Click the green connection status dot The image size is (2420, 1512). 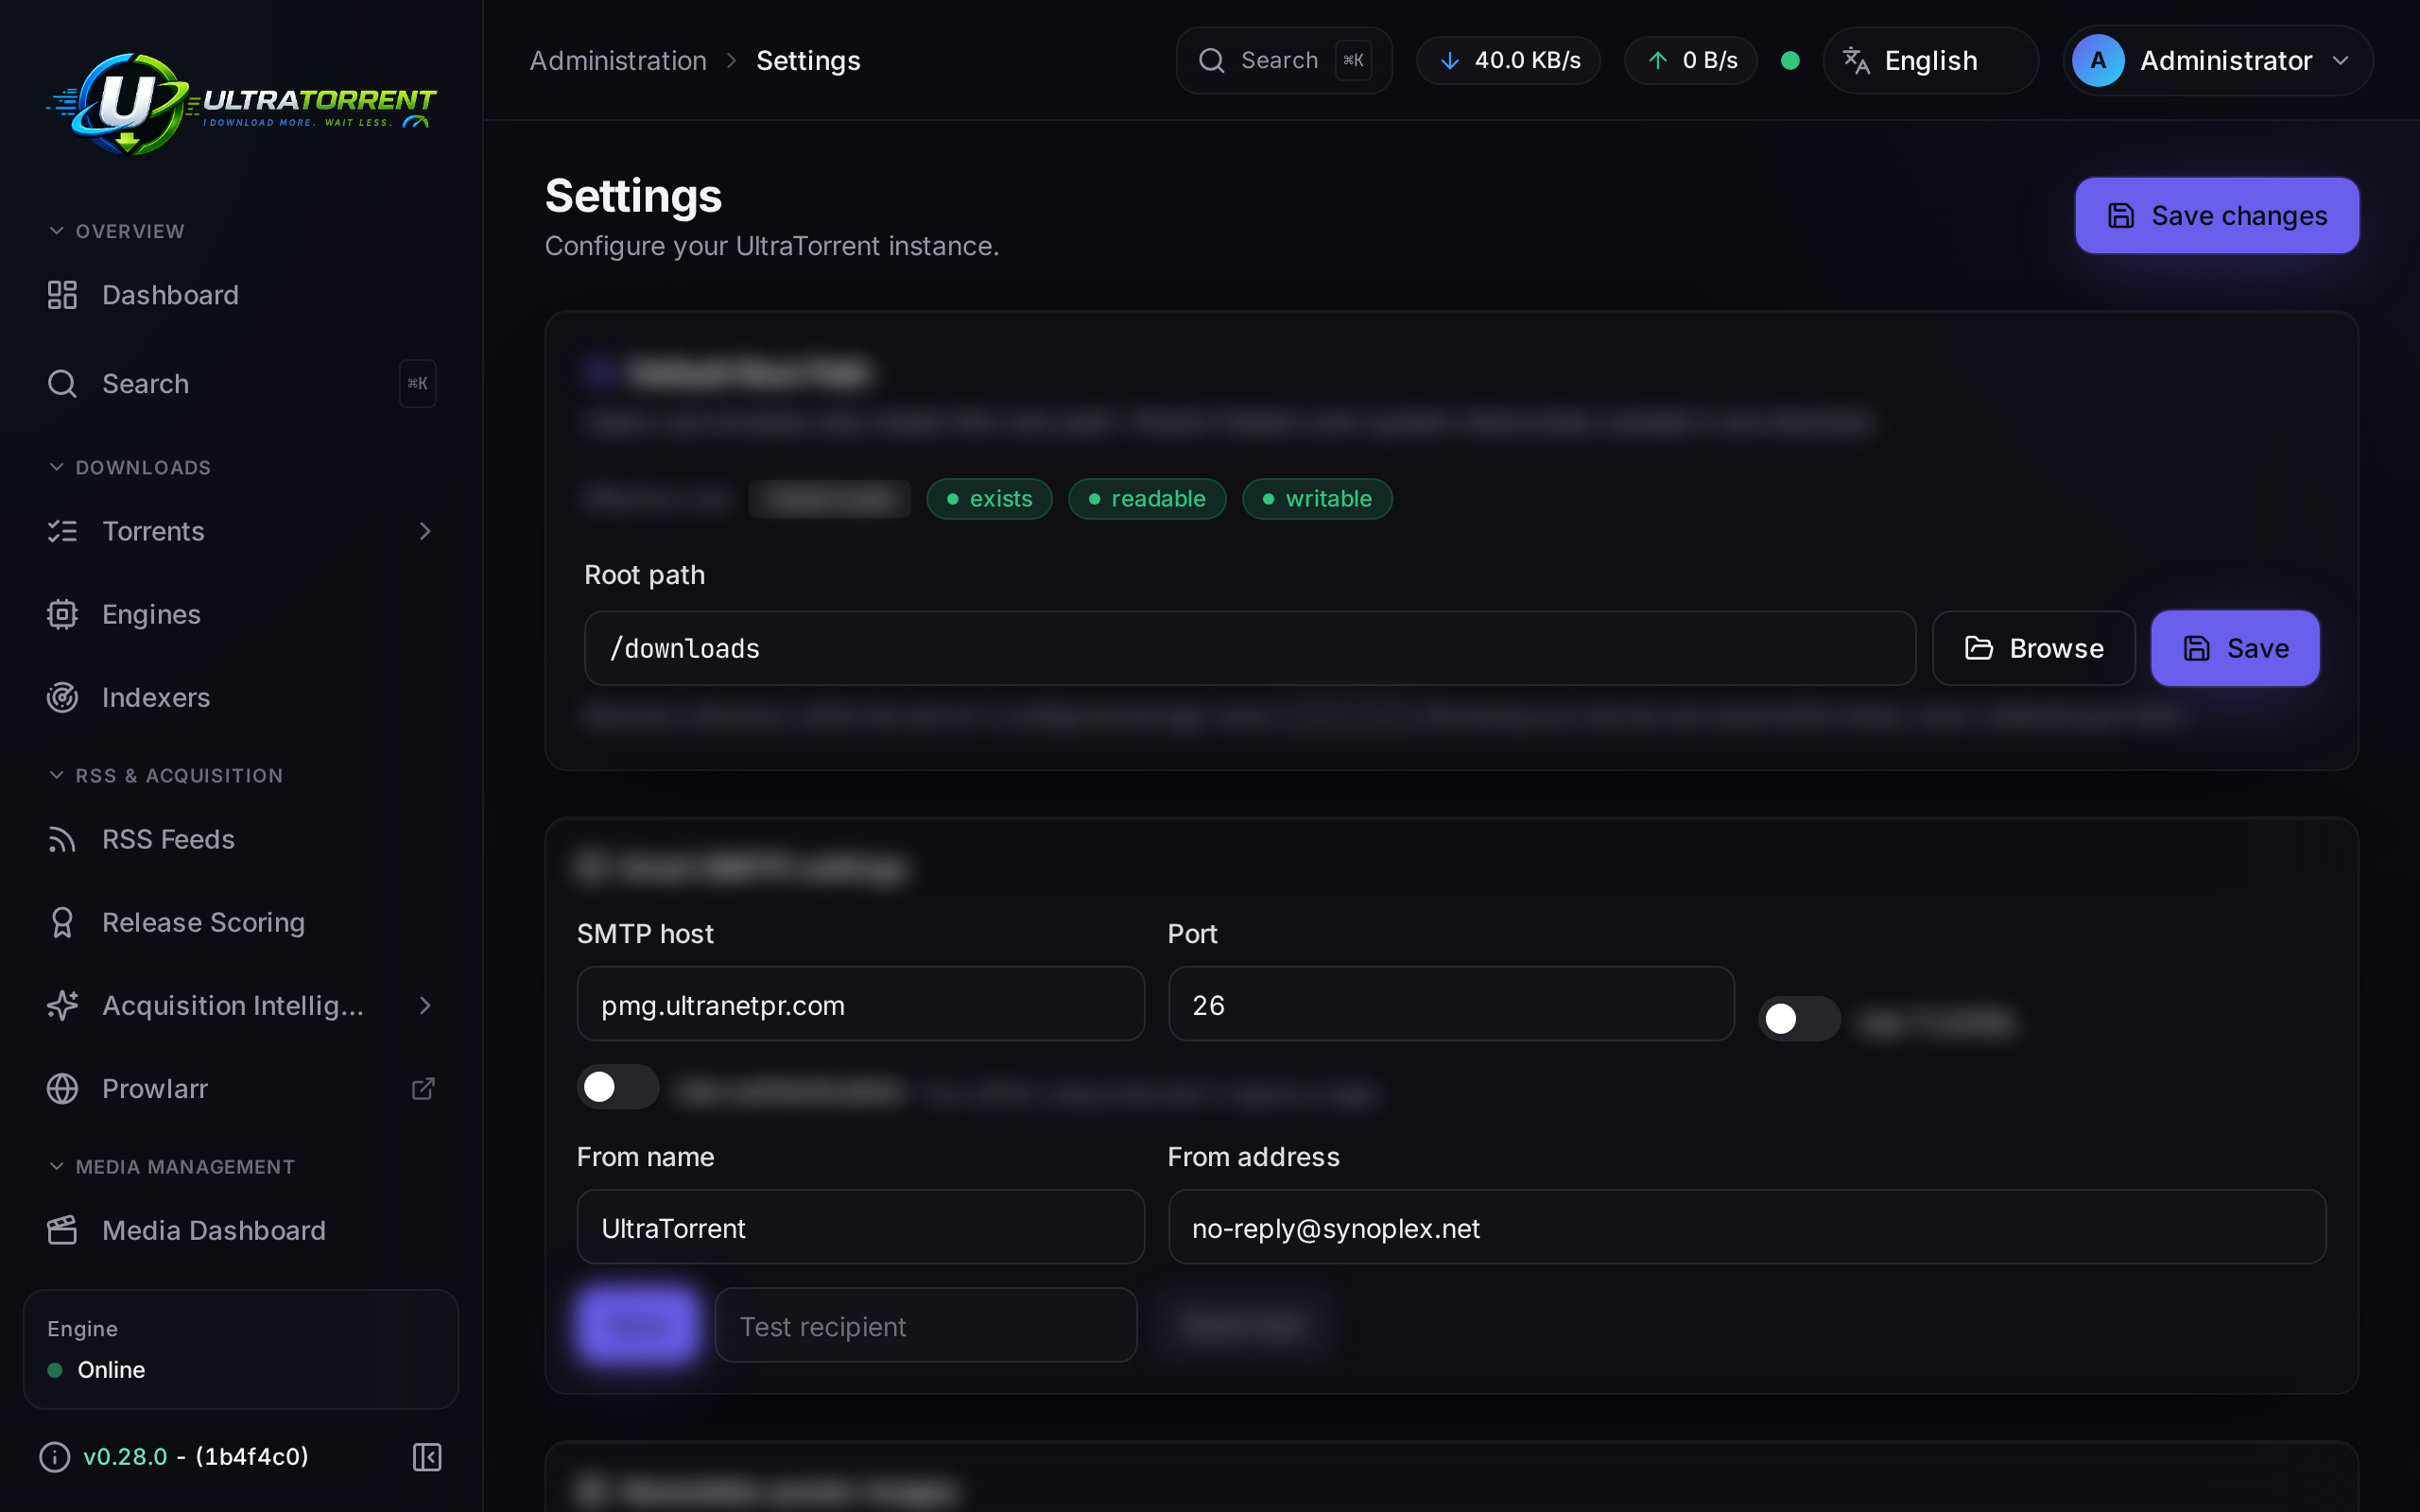click(1790, 60)
